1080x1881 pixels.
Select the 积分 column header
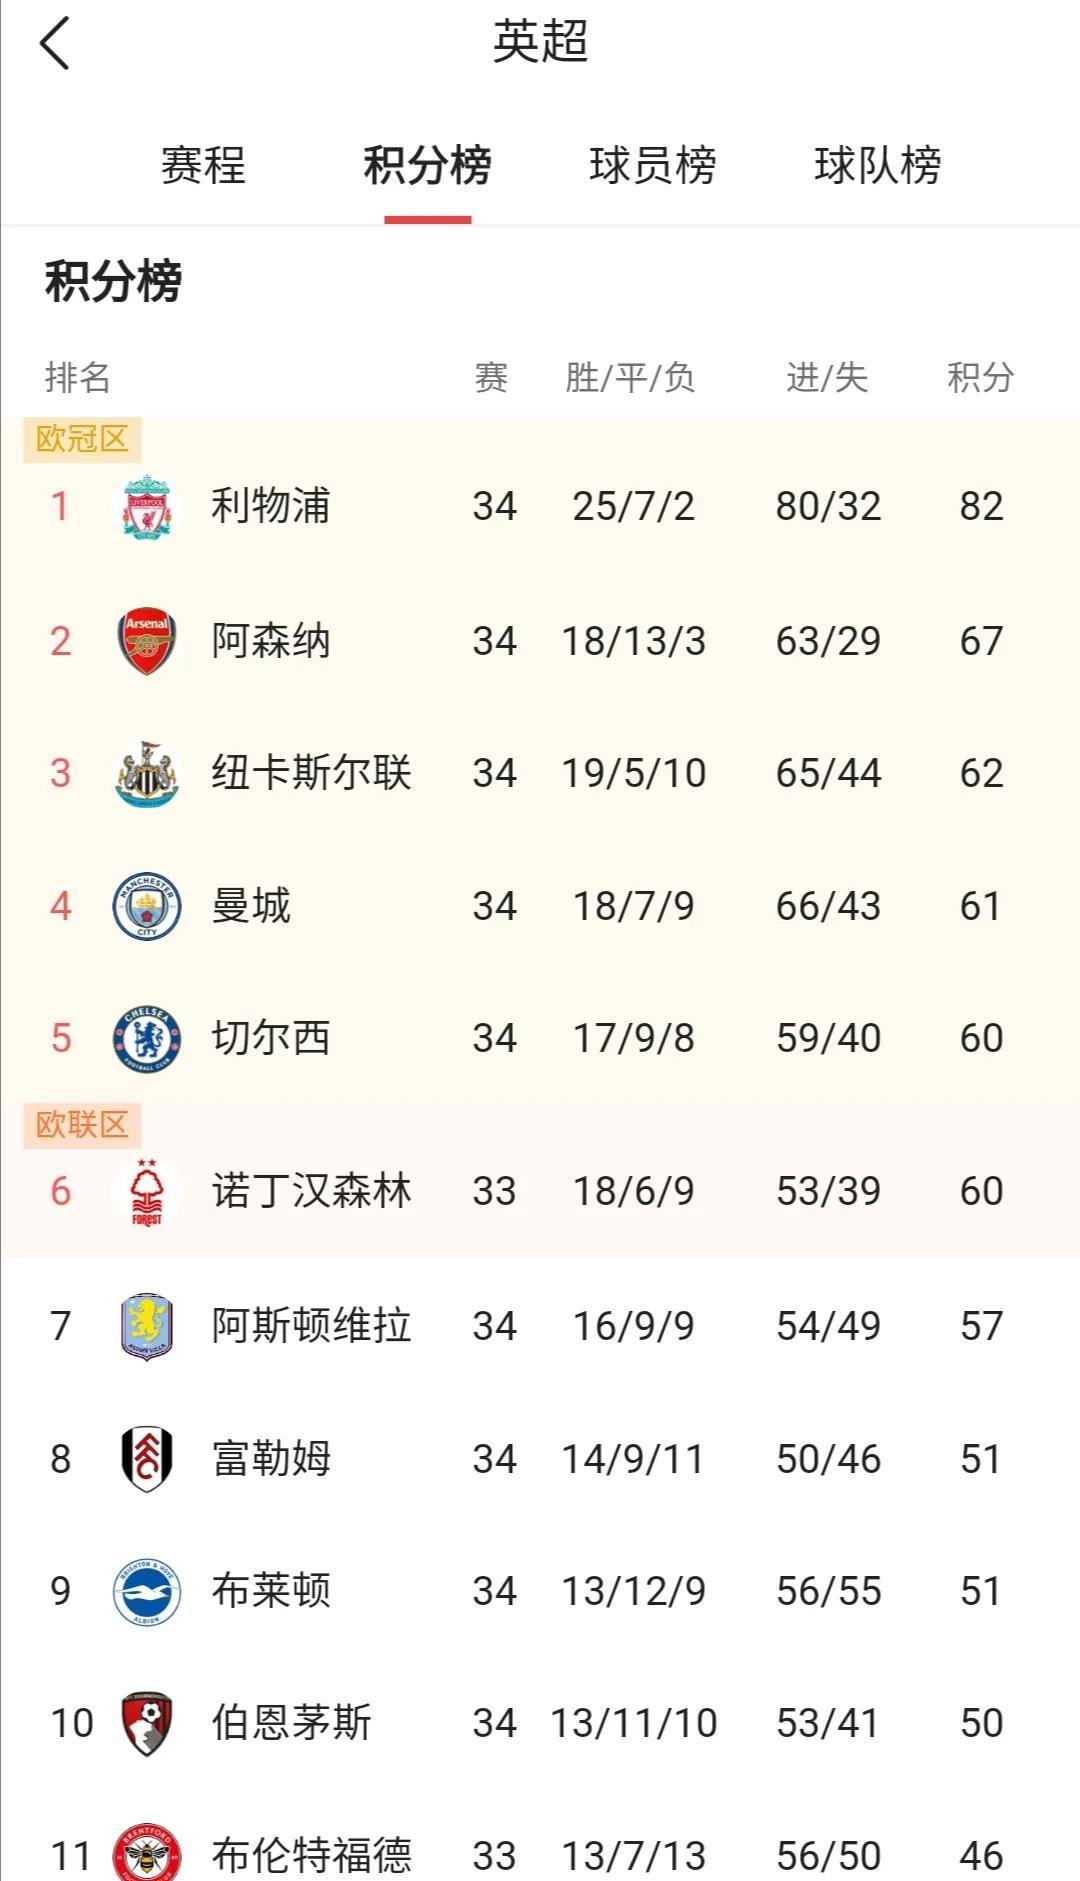pos(980,378)
